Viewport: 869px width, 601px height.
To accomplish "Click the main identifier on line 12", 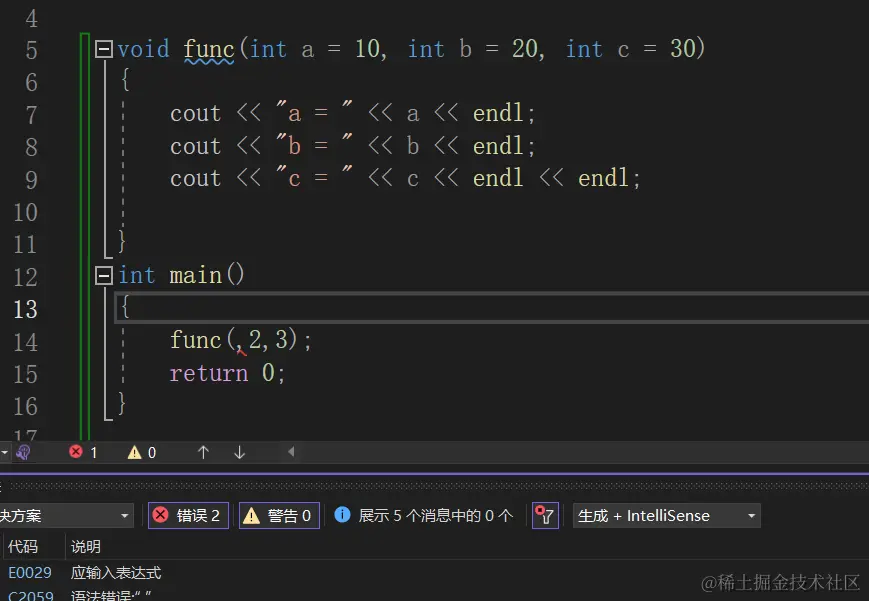I will (196, 275).
